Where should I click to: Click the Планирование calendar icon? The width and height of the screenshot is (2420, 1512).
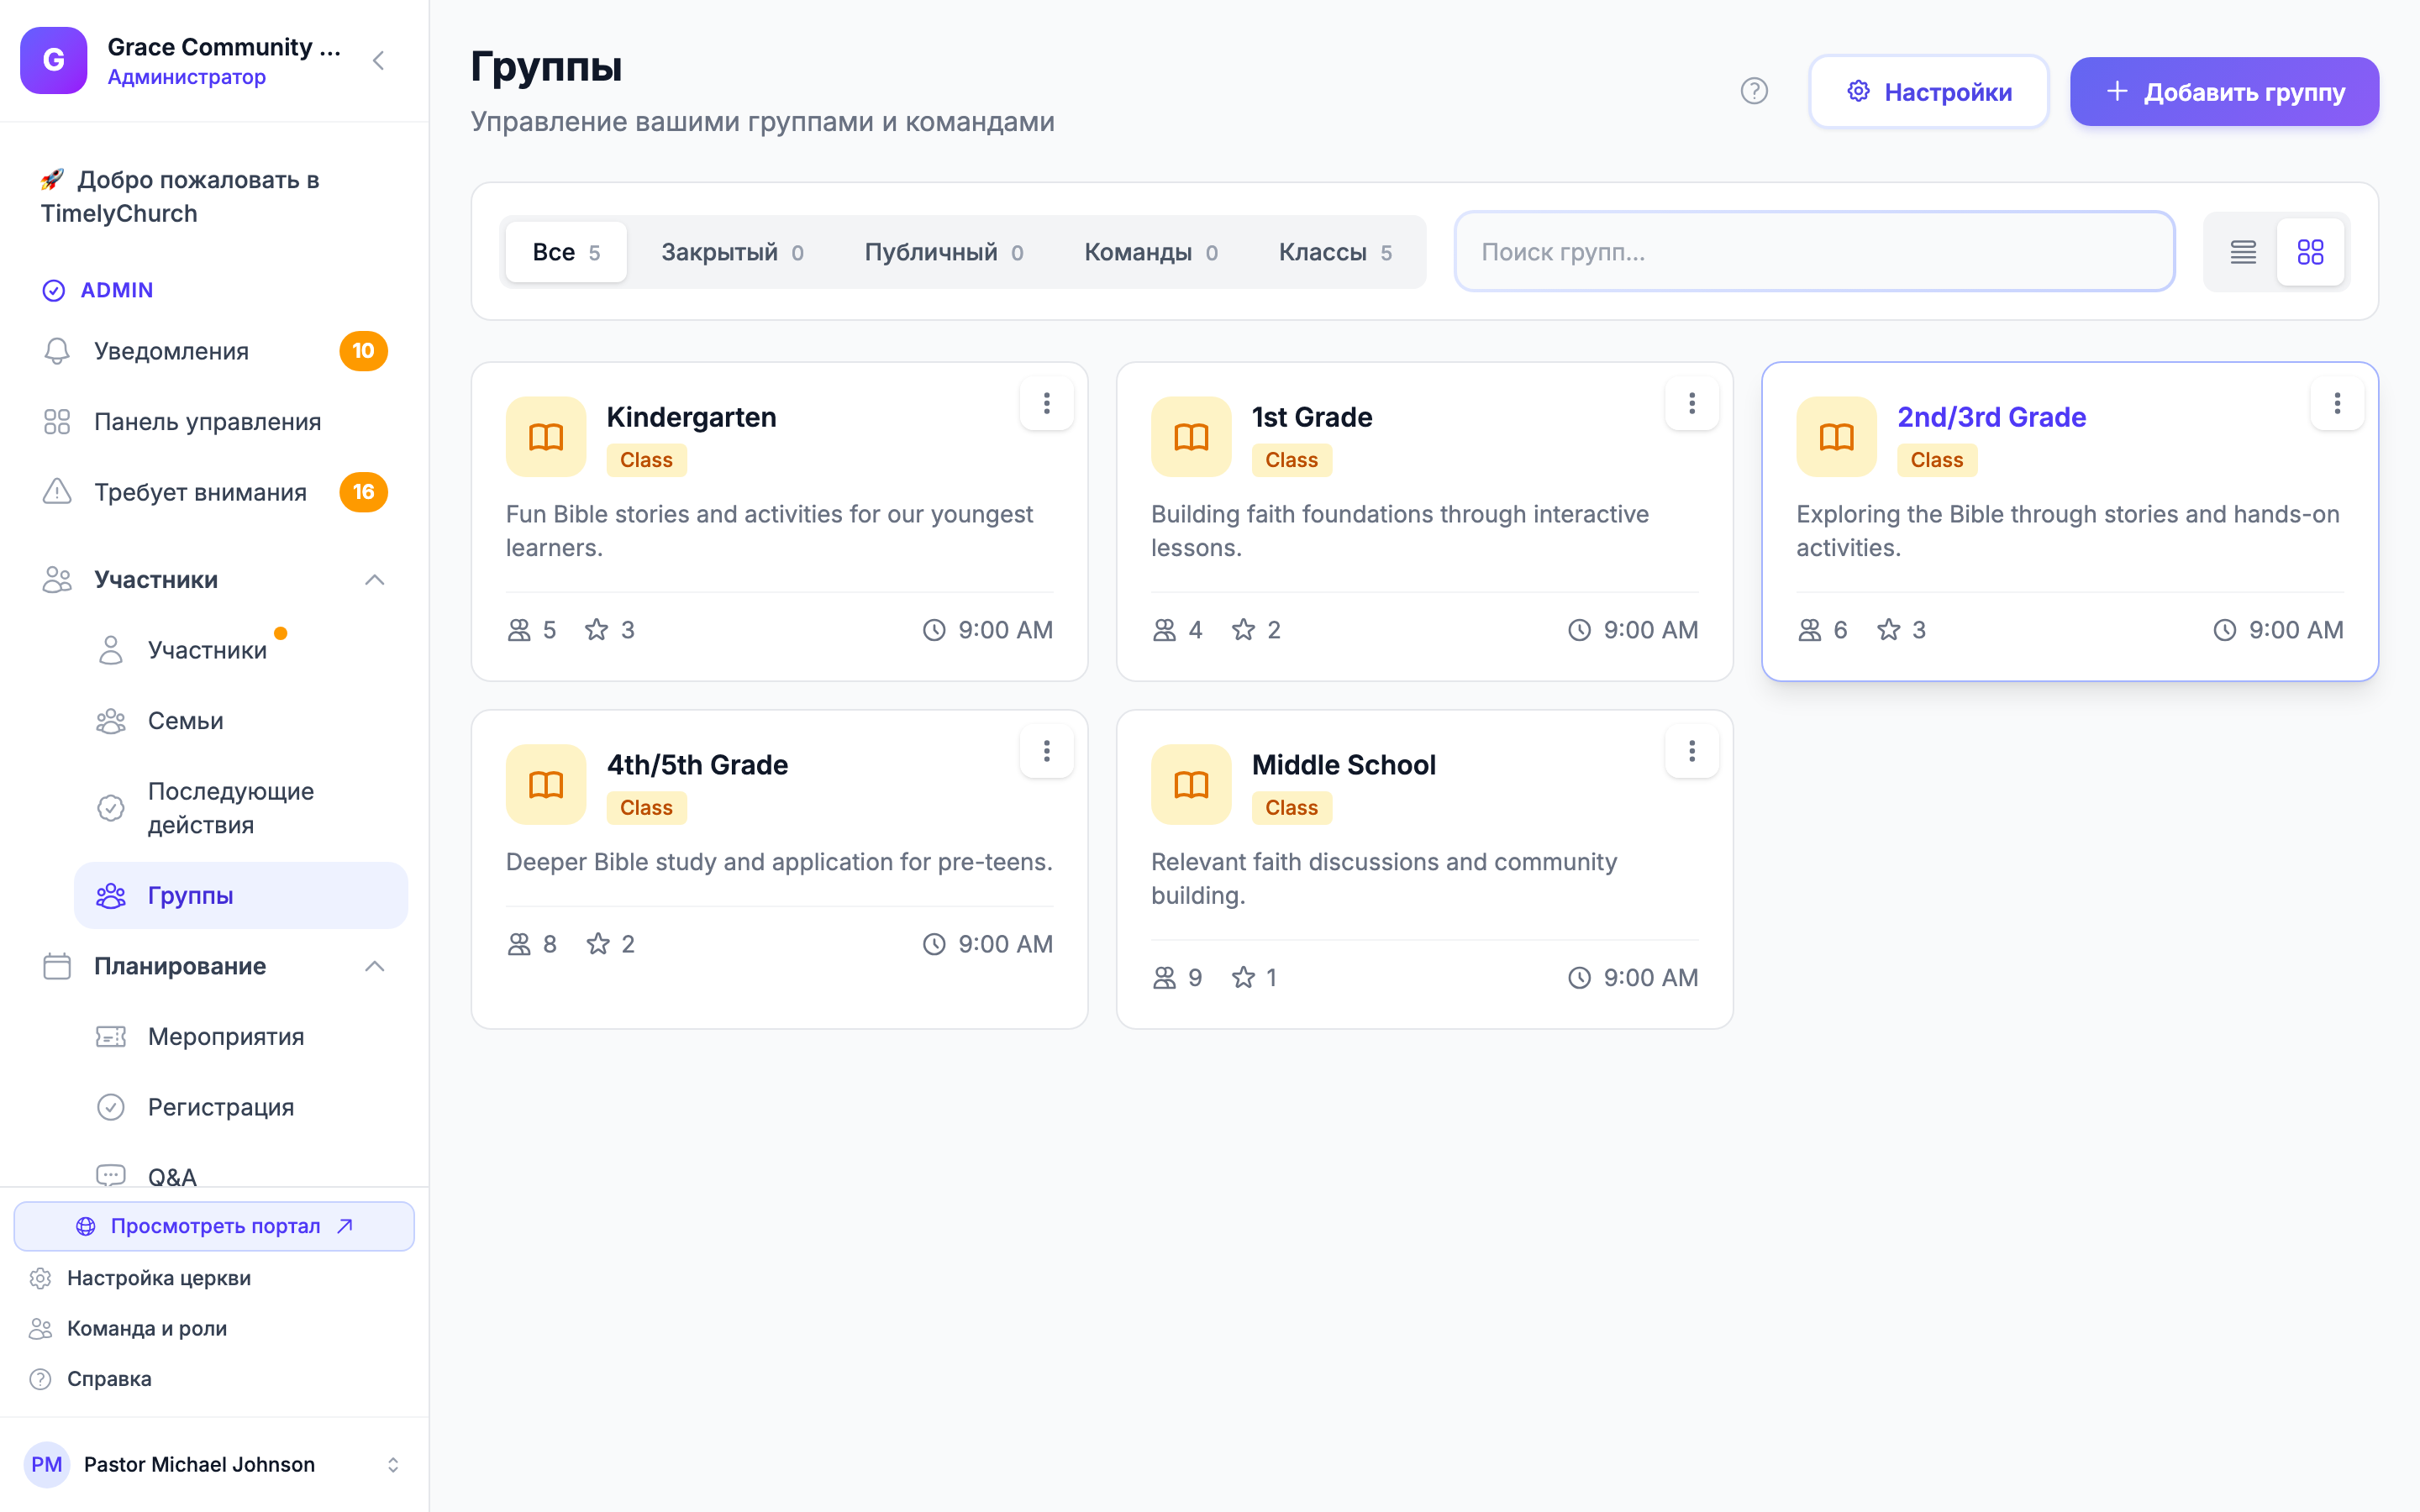[x=57, y=966]
